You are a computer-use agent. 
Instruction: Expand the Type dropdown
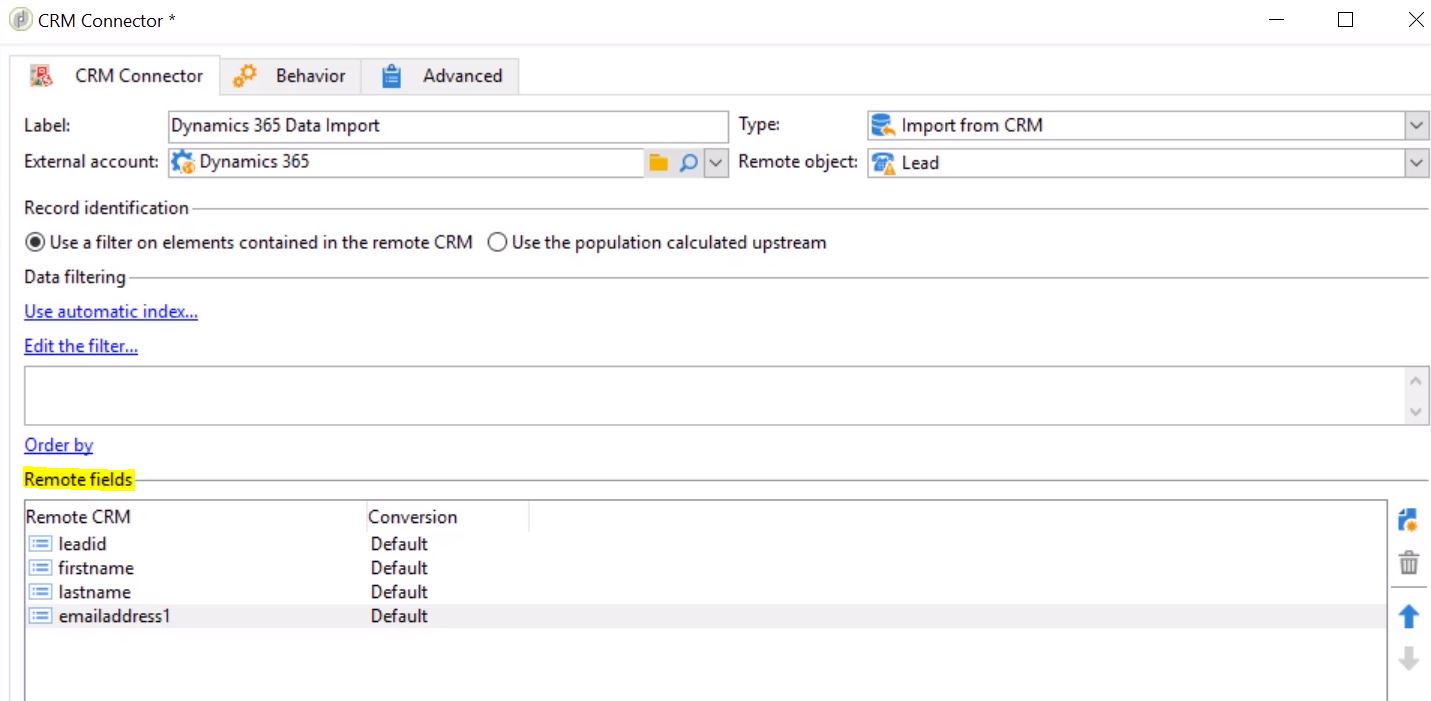click(x=1416, y=126)
